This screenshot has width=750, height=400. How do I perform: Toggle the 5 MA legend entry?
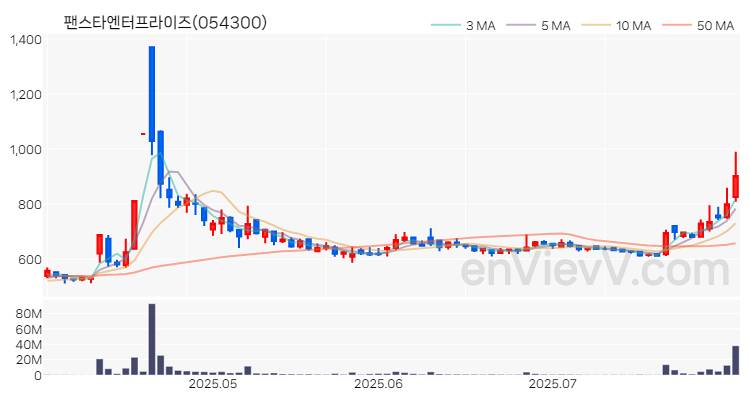click(538, 25)
